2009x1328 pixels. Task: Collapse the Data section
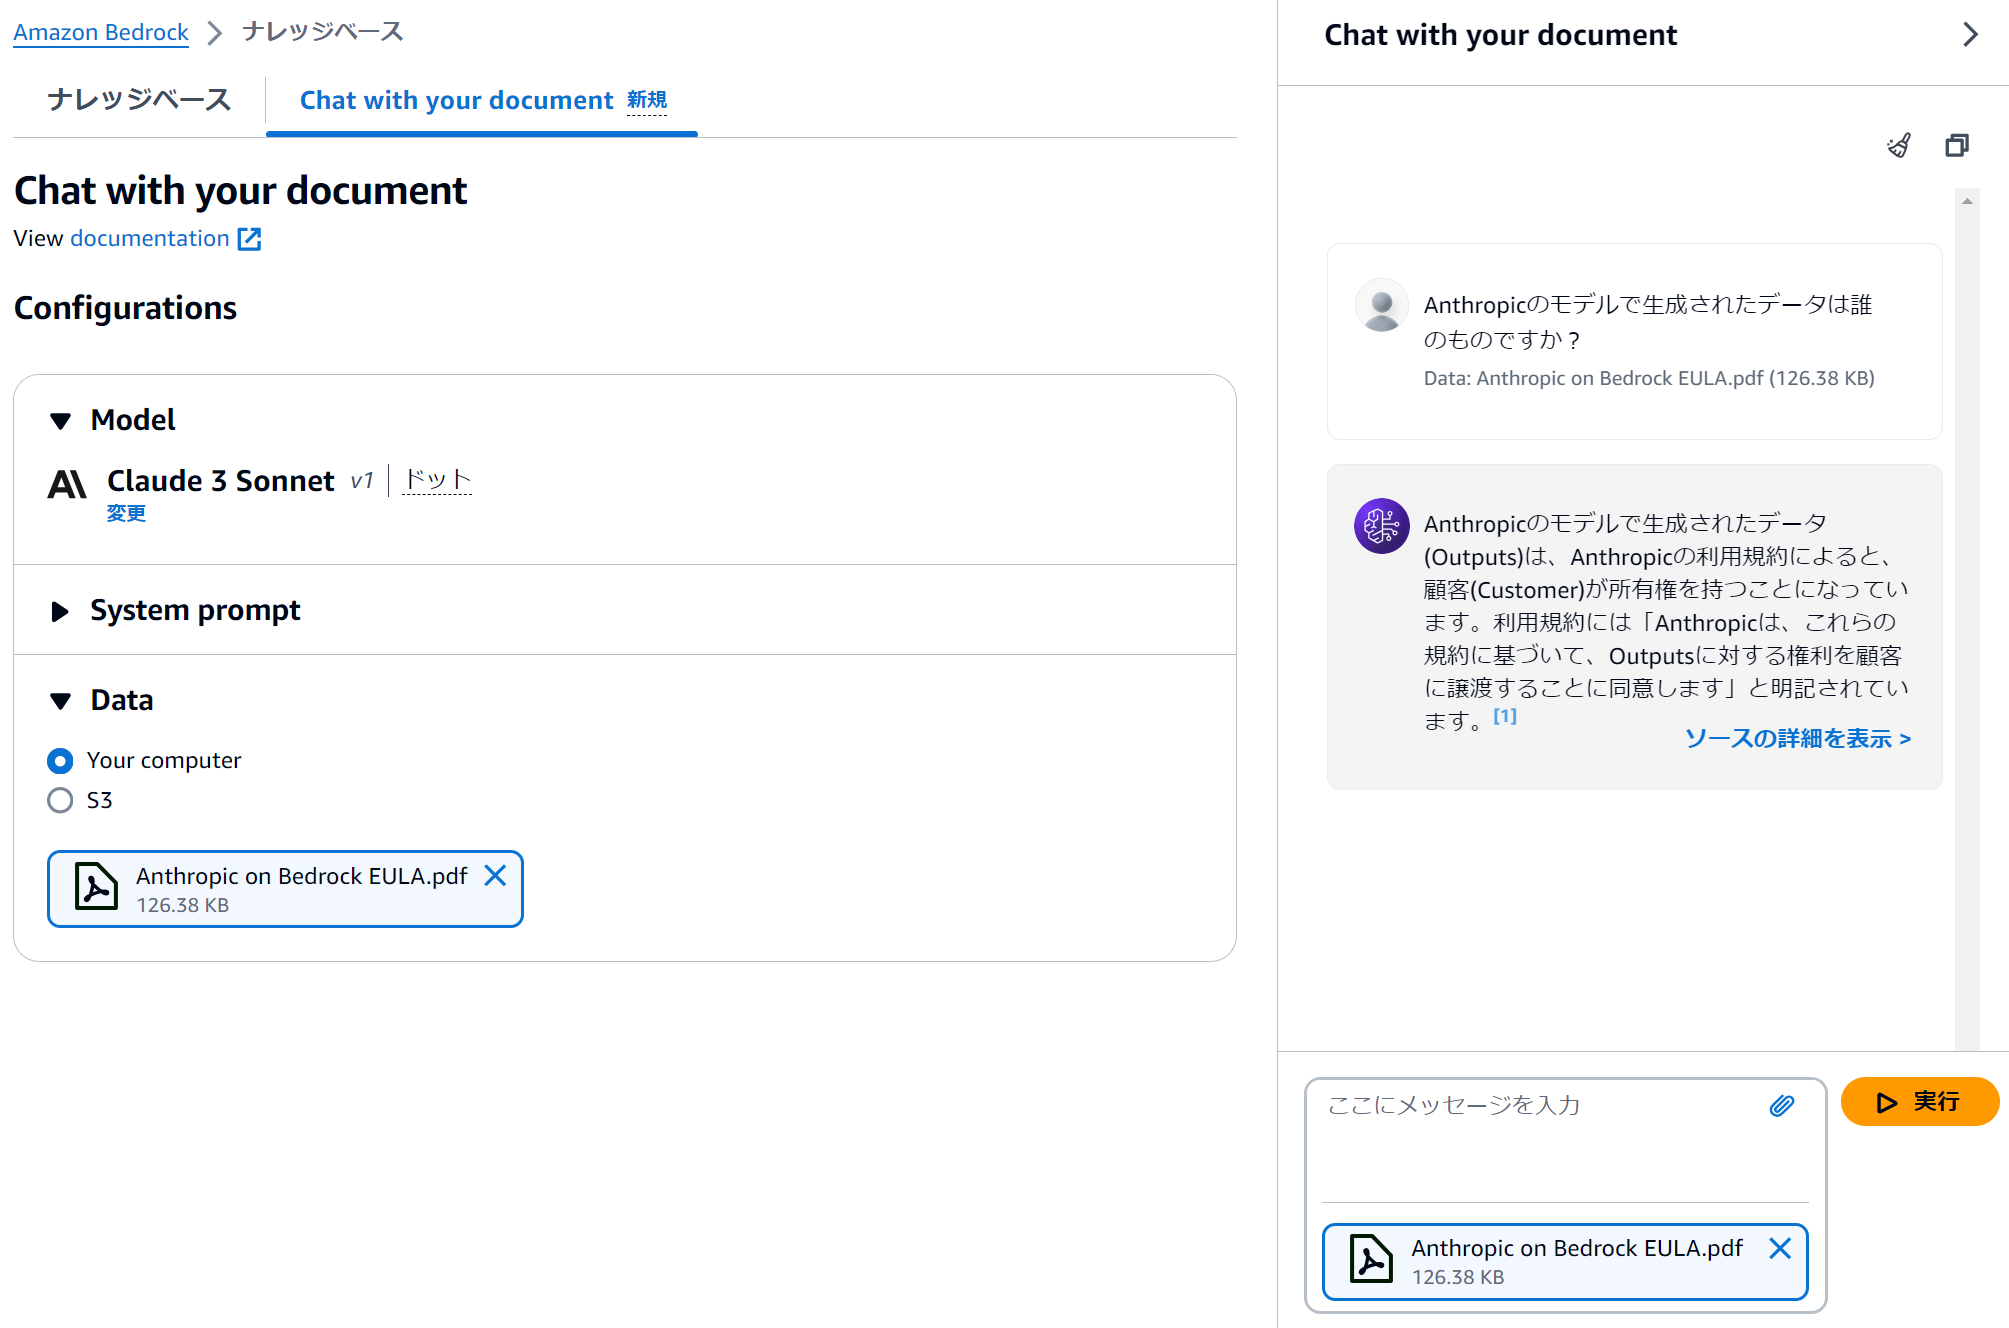tap(60, 700)
